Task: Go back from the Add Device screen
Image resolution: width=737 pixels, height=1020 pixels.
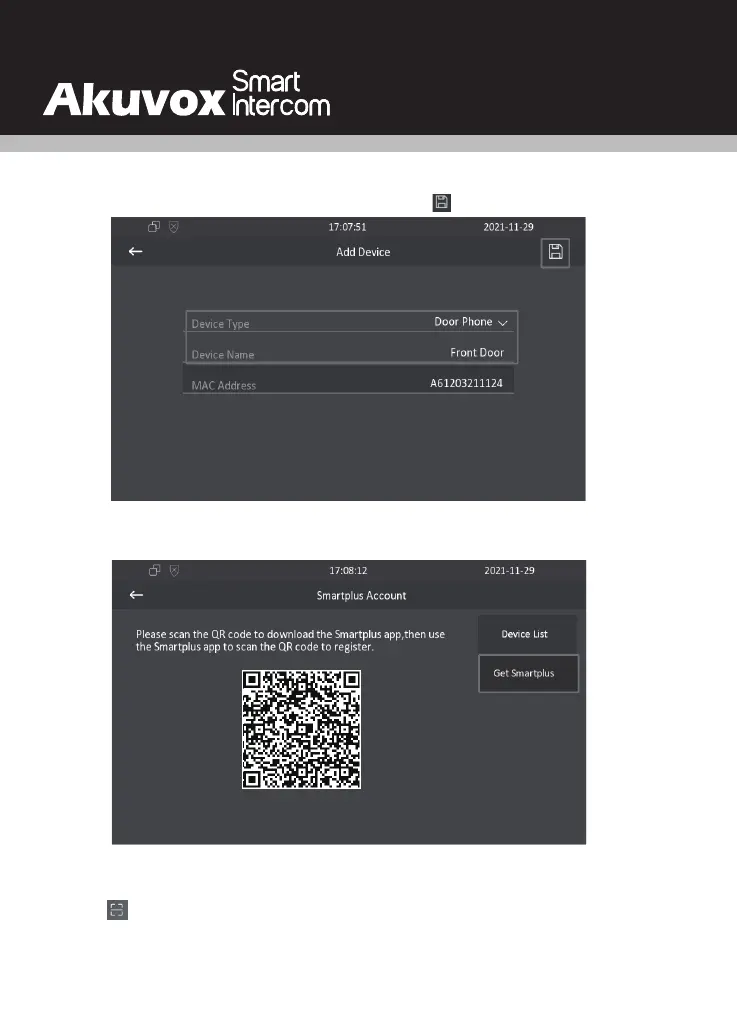Action: (x=135, y=251)
